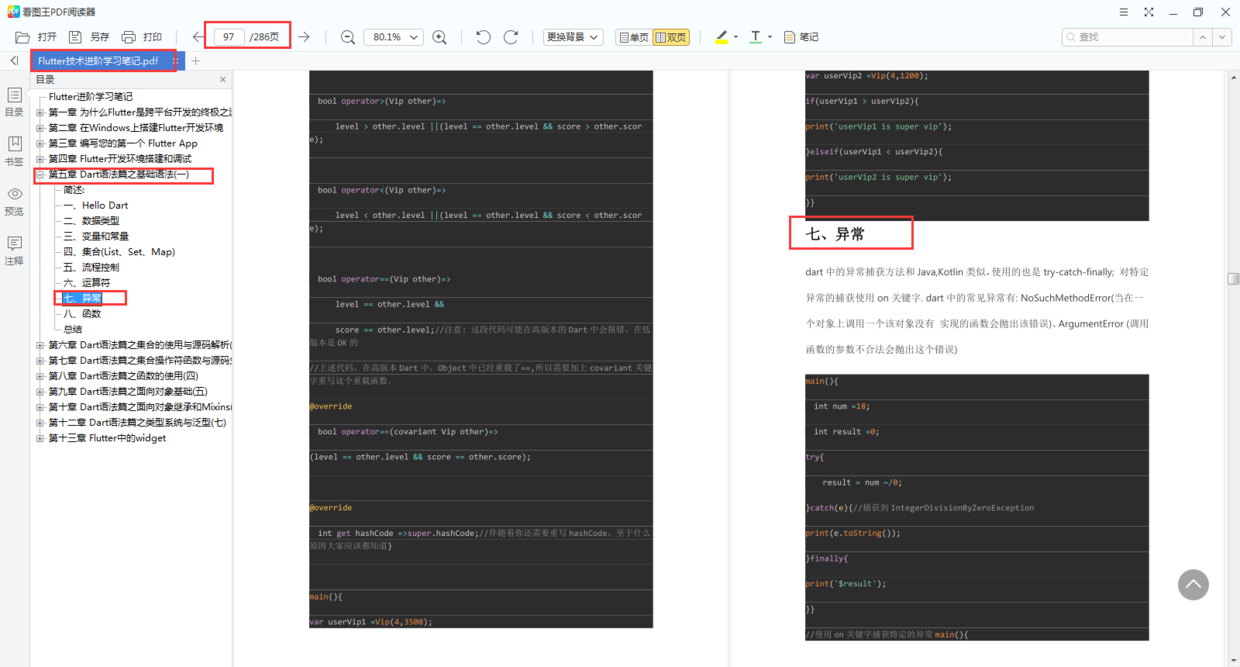
Task: Jump to 一、Hello Dart outline entry
Action: [96, 205]
